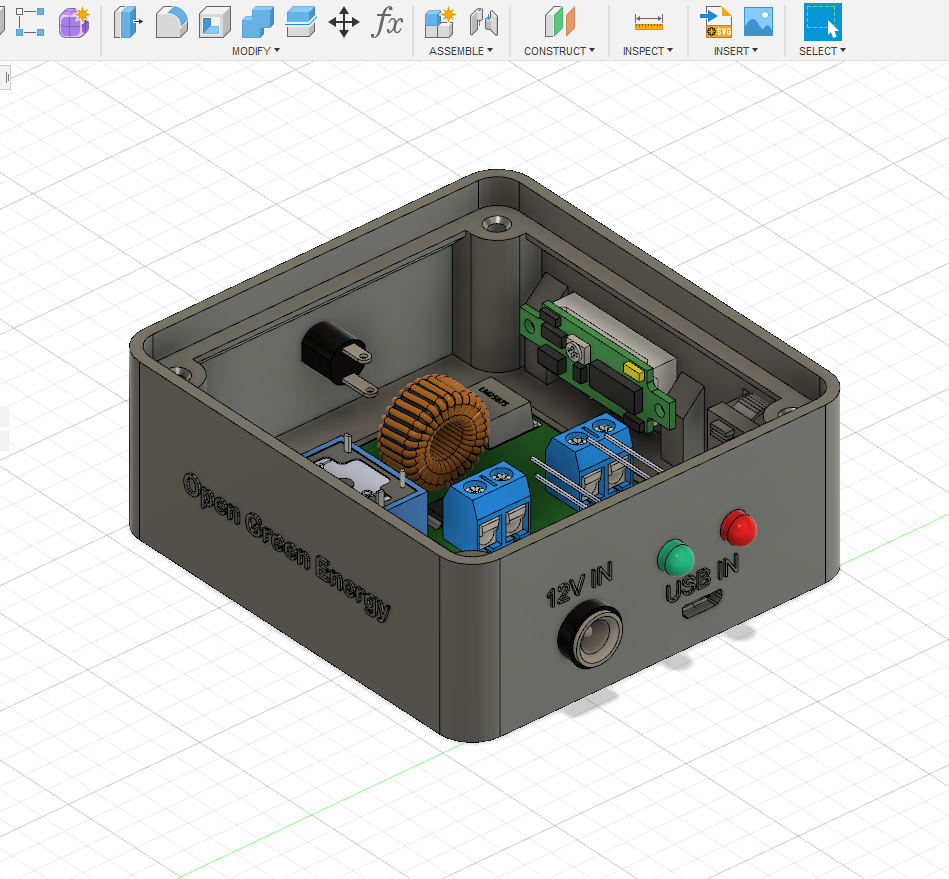Activate the Press Pull tool
Screen dimensions: 949x879
[128, 22]
